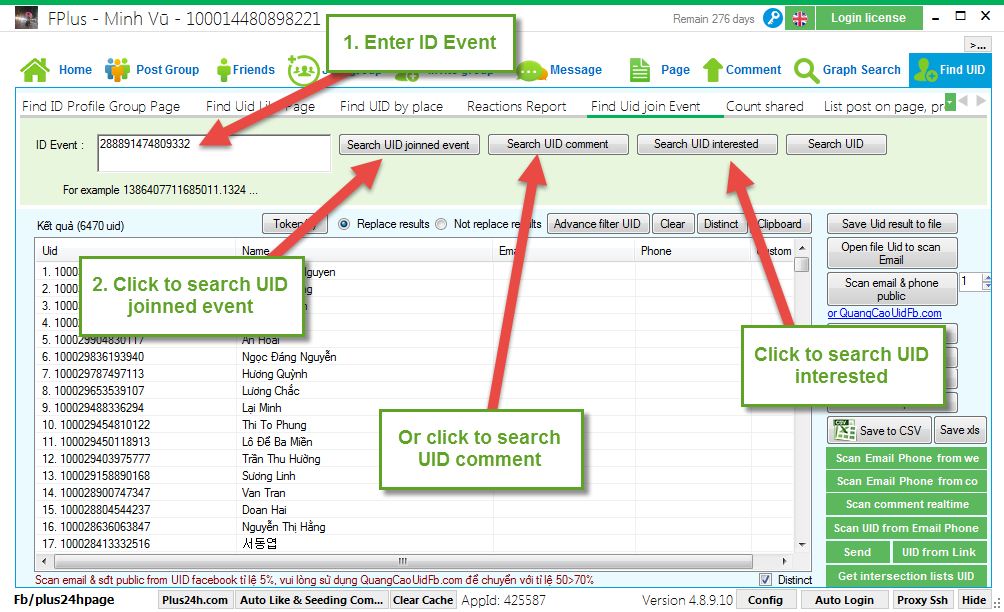The height and width of the screenshot is (612, 1004).
Task: Go to the Page section
Action: [x=660, y=70]
